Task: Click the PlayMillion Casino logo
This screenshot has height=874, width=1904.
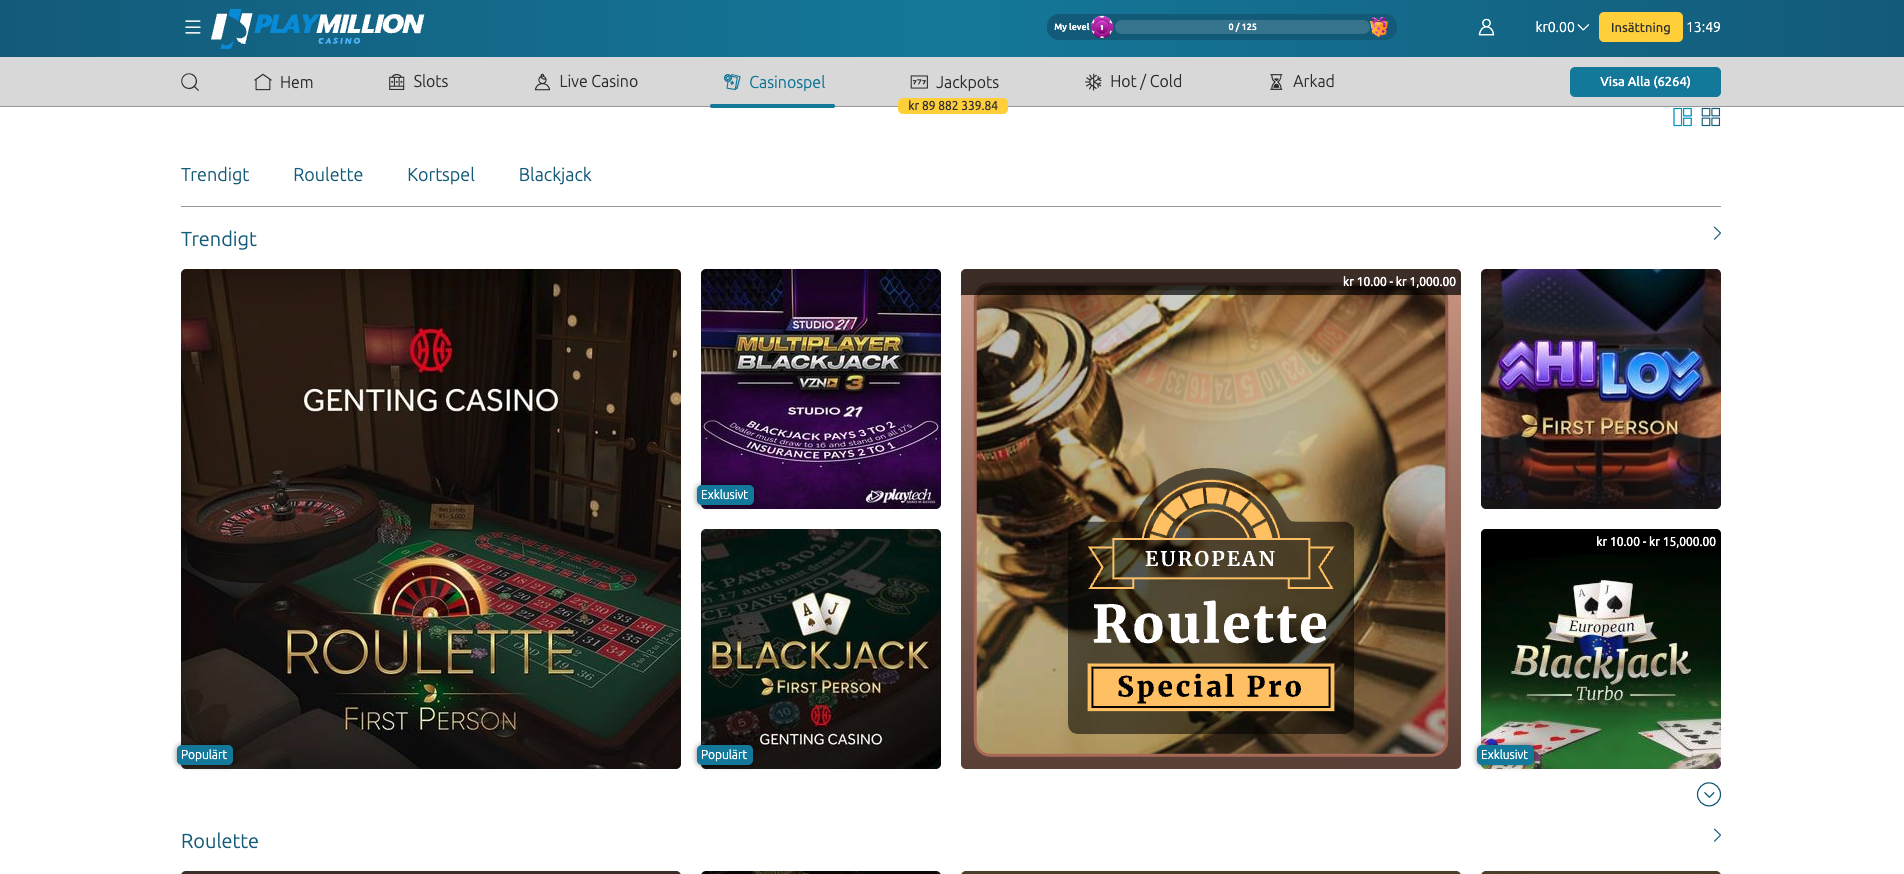Action: [318, 28]
